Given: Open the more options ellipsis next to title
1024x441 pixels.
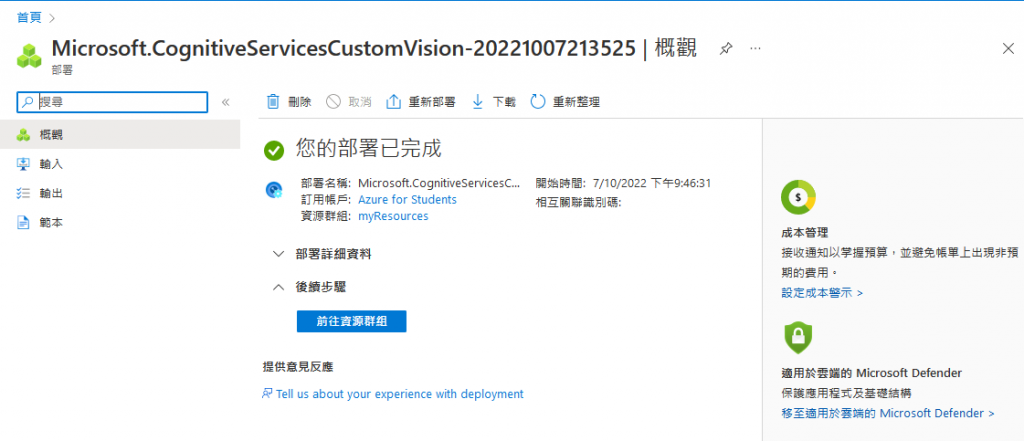Looking at the screenshot, I should [756, 49].
